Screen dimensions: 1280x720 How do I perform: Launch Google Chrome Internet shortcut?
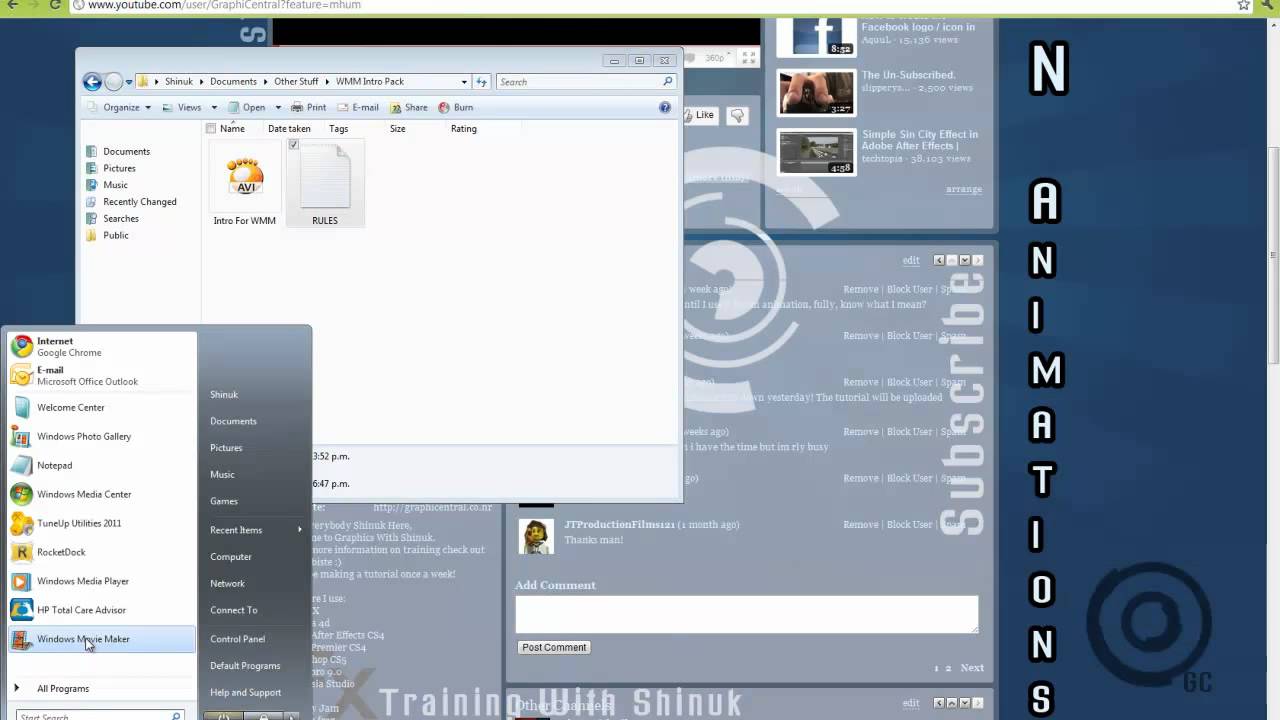(100, 347)
